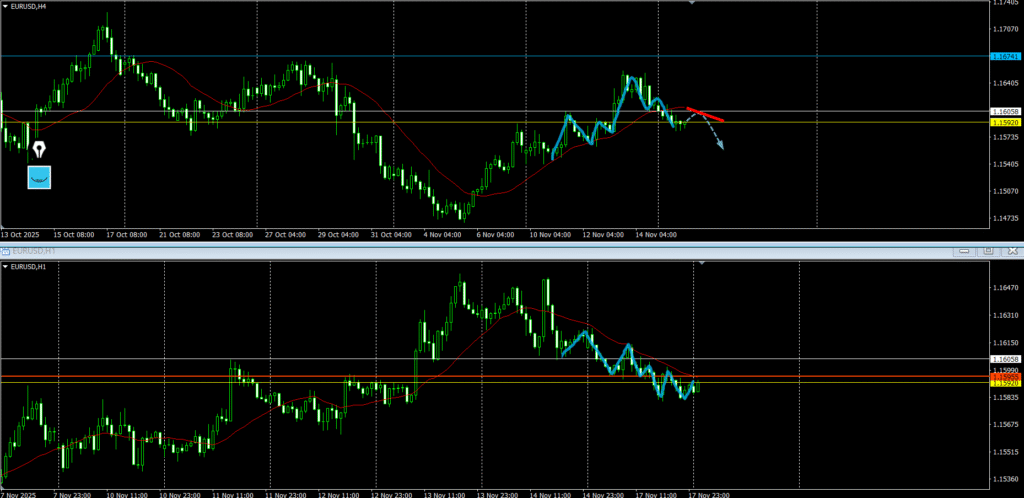Click the orange price label on H1 chart
The image size is (1024, 498).
pos(1004,377)
